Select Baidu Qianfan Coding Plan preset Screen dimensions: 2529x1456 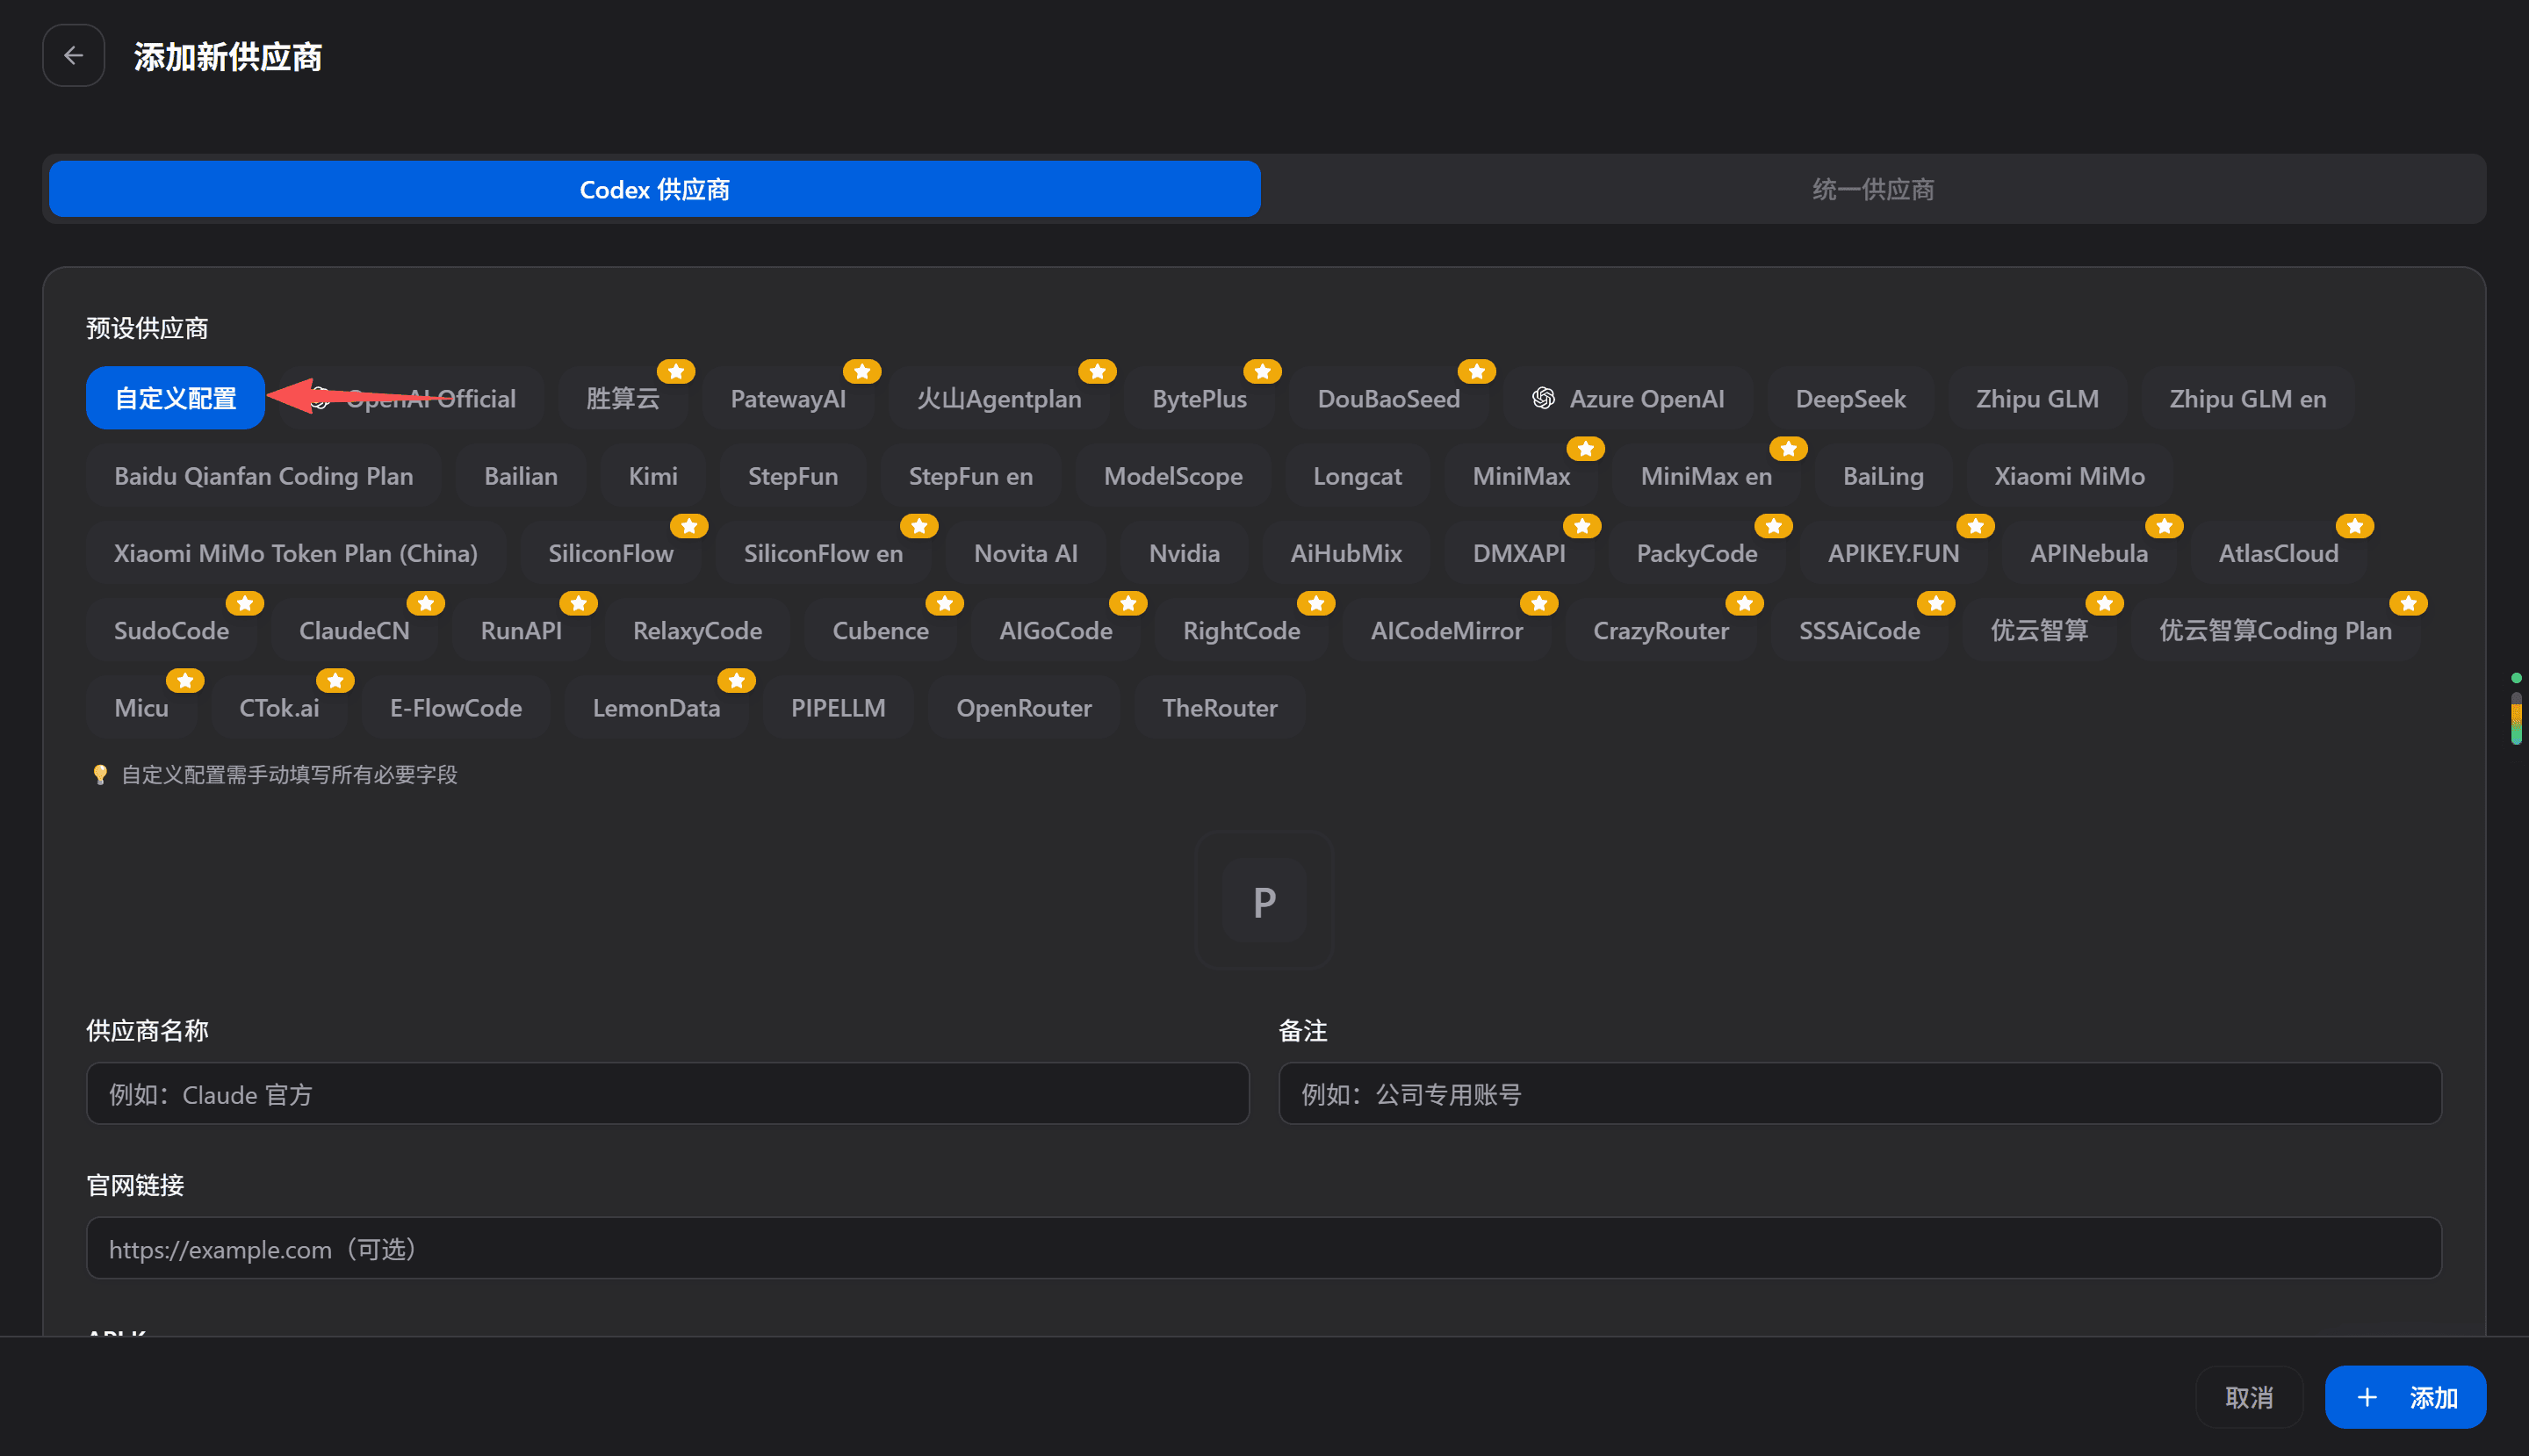coord(263,476)
